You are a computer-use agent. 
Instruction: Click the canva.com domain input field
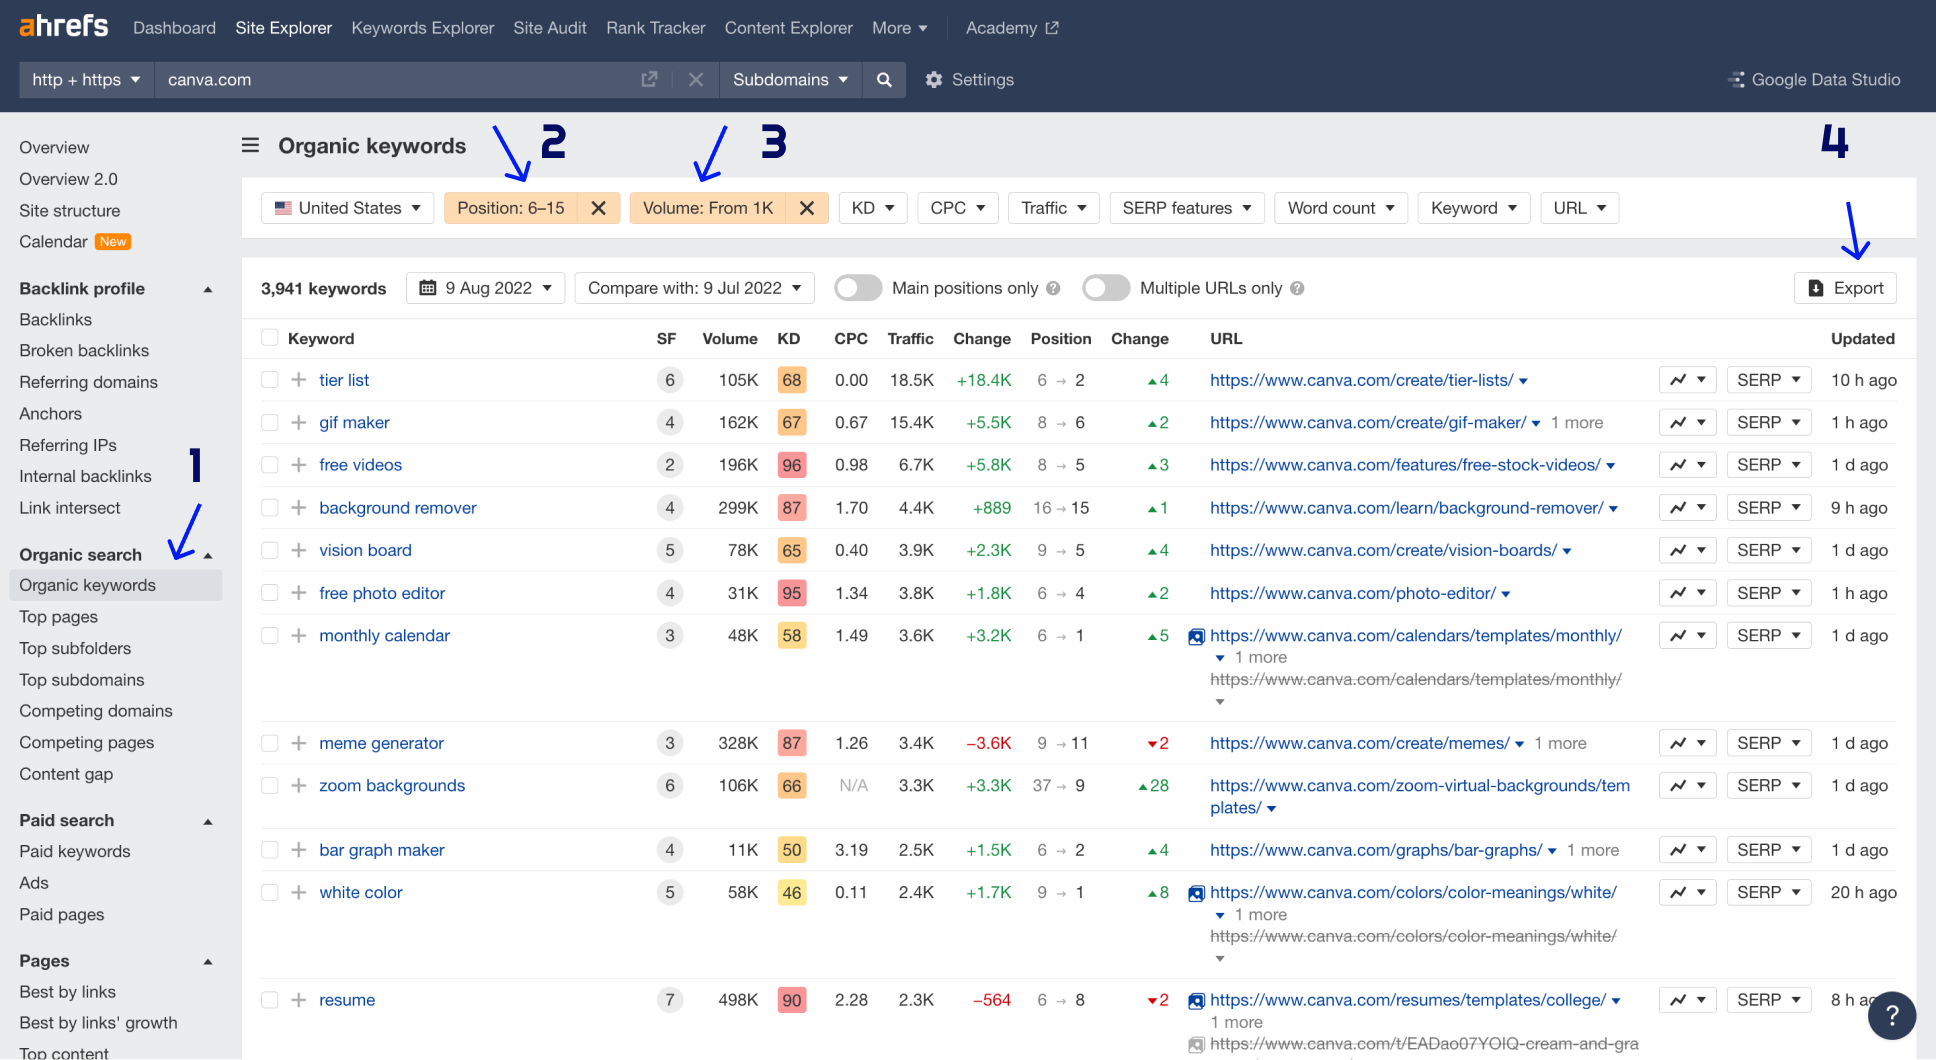point(395,79)
